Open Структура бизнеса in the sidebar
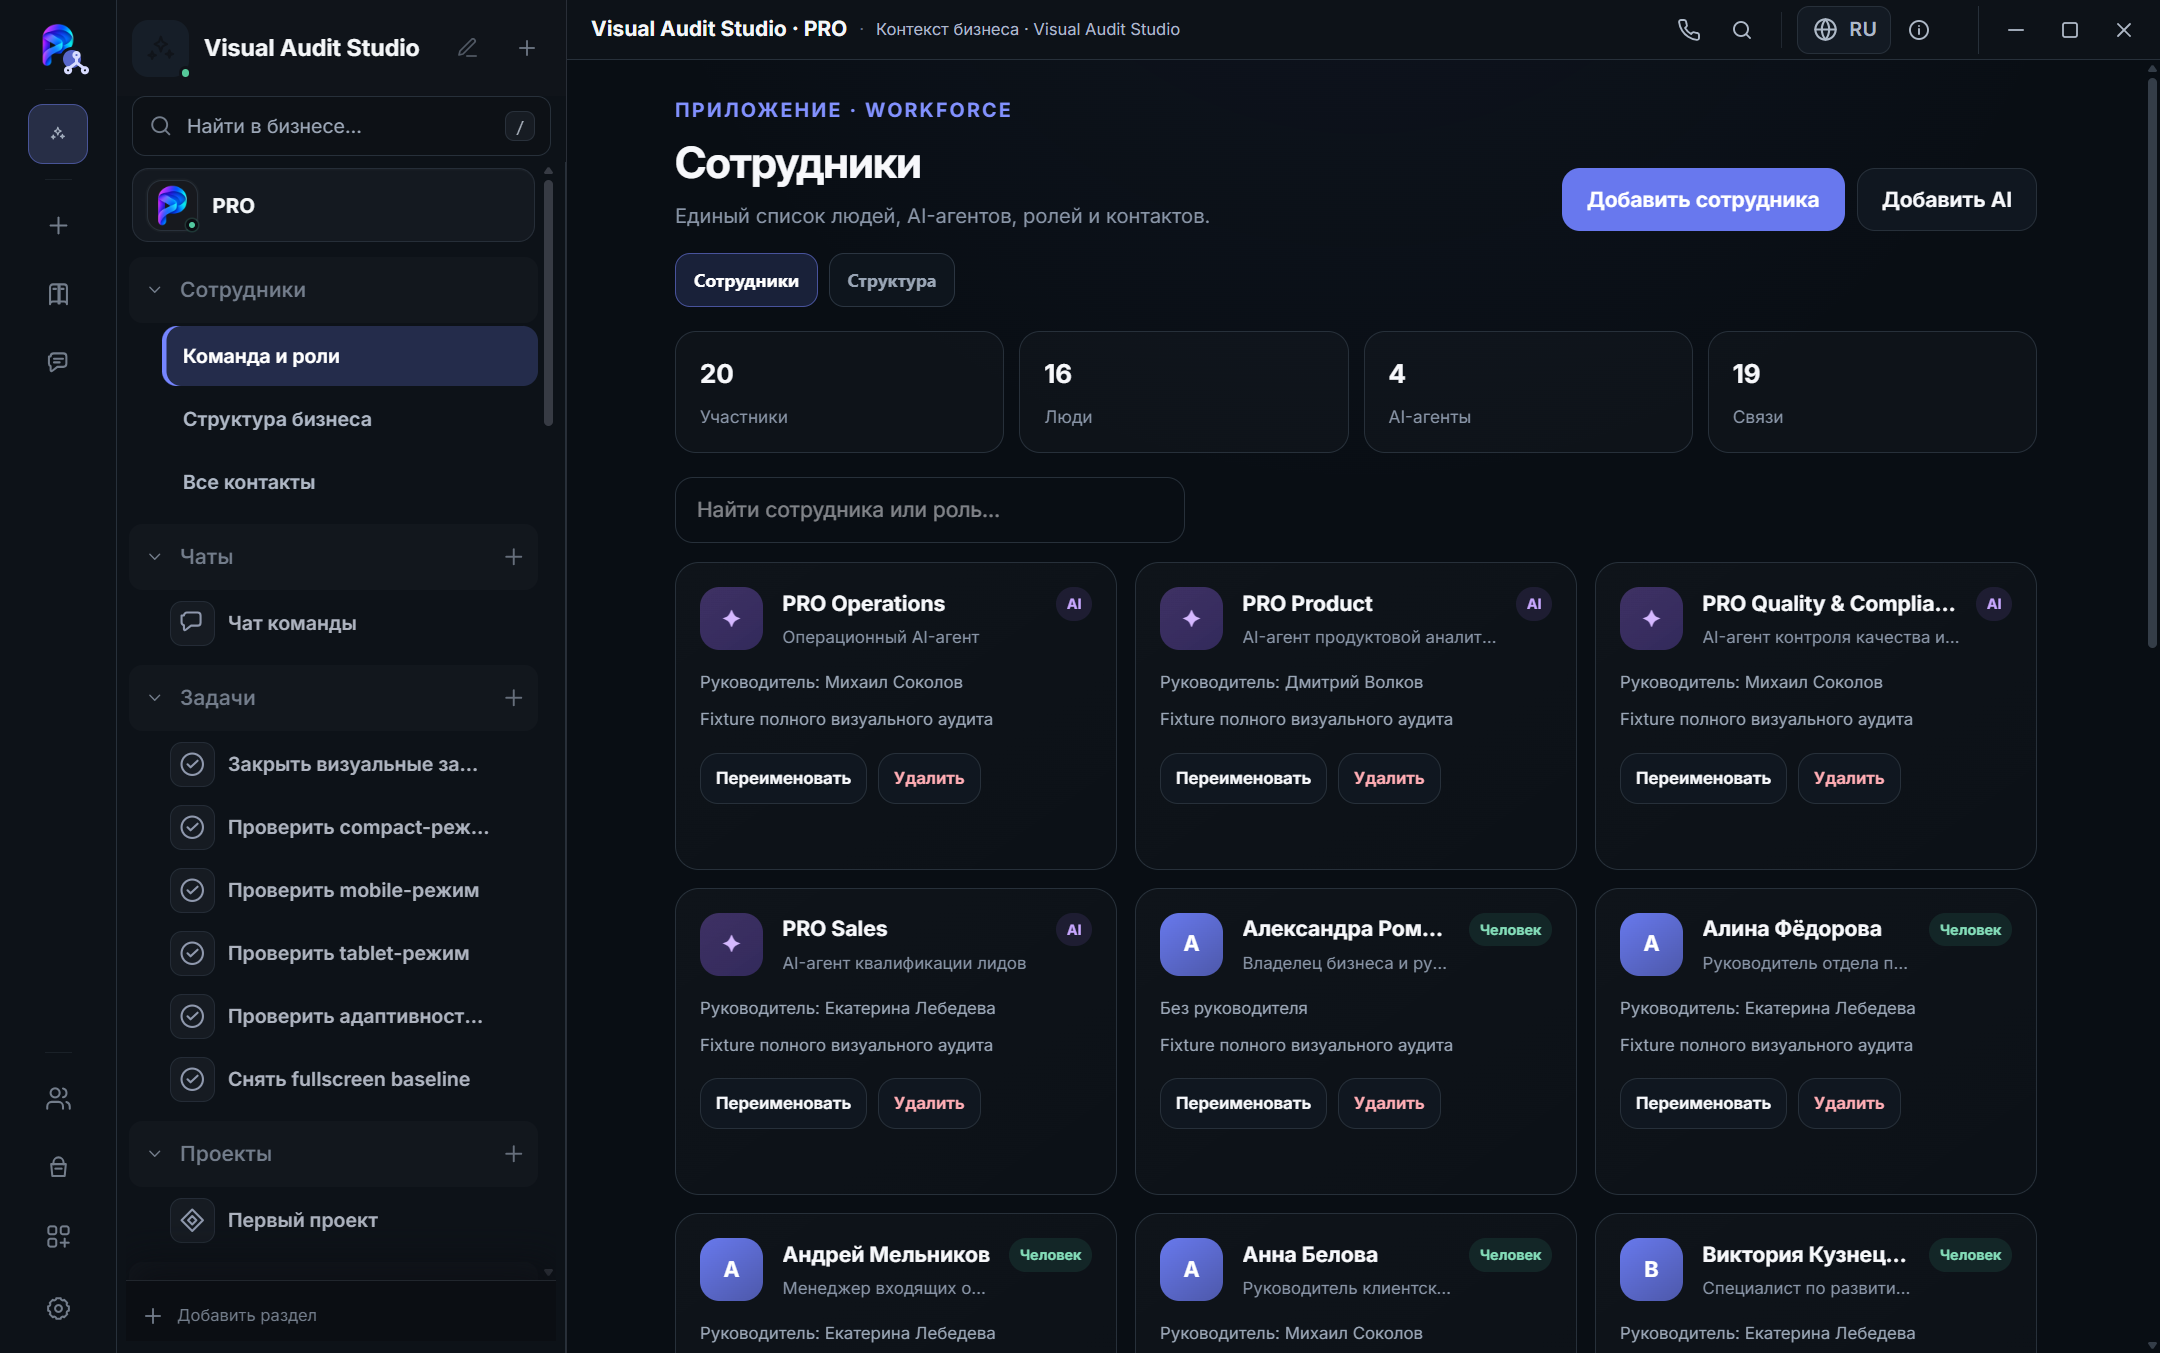Screen dimensions: 2160x1353 coord(350,419)
